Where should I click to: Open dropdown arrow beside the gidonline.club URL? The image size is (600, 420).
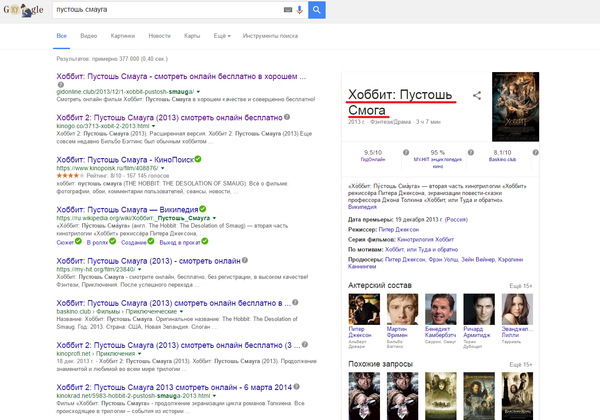click(198, 91)
